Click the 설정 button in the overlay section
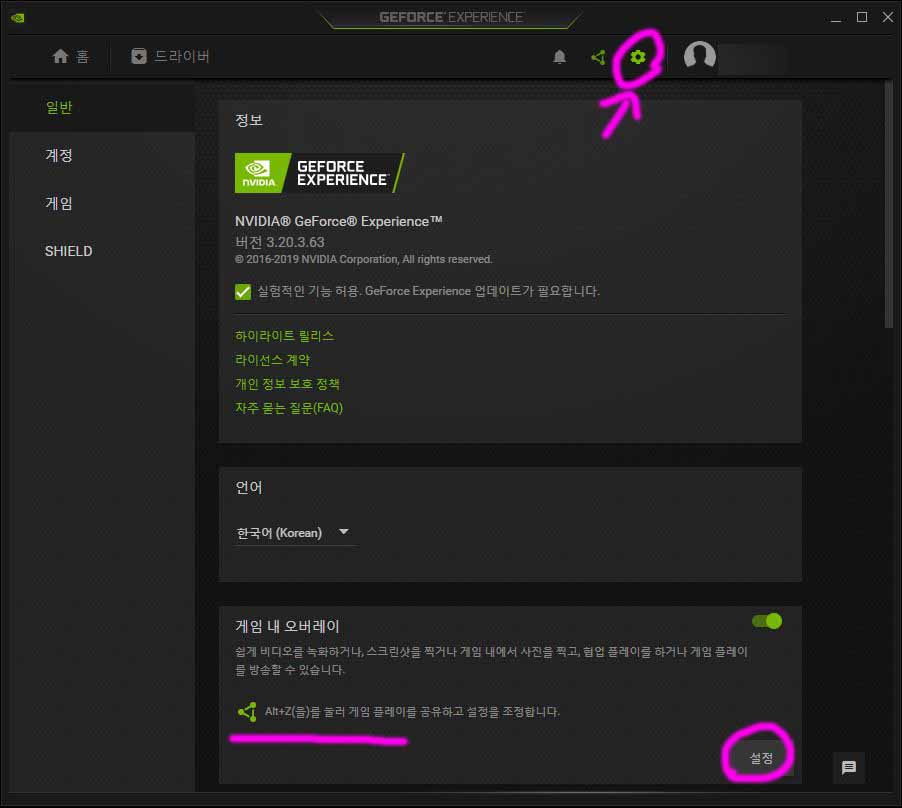Viewport: 902px width, 808px height. (760, 758)
